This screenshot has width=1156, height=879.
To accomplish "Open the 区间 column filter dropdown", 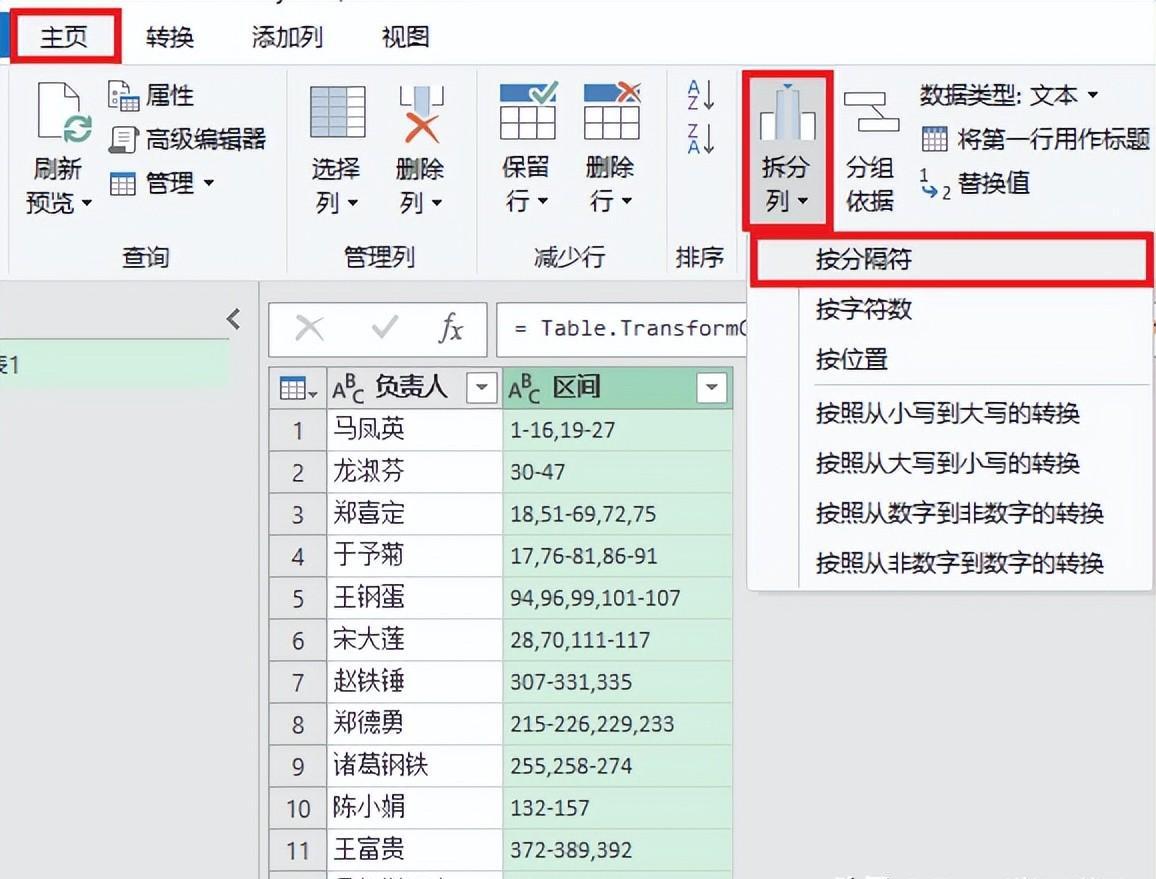I will pos(712,387).
